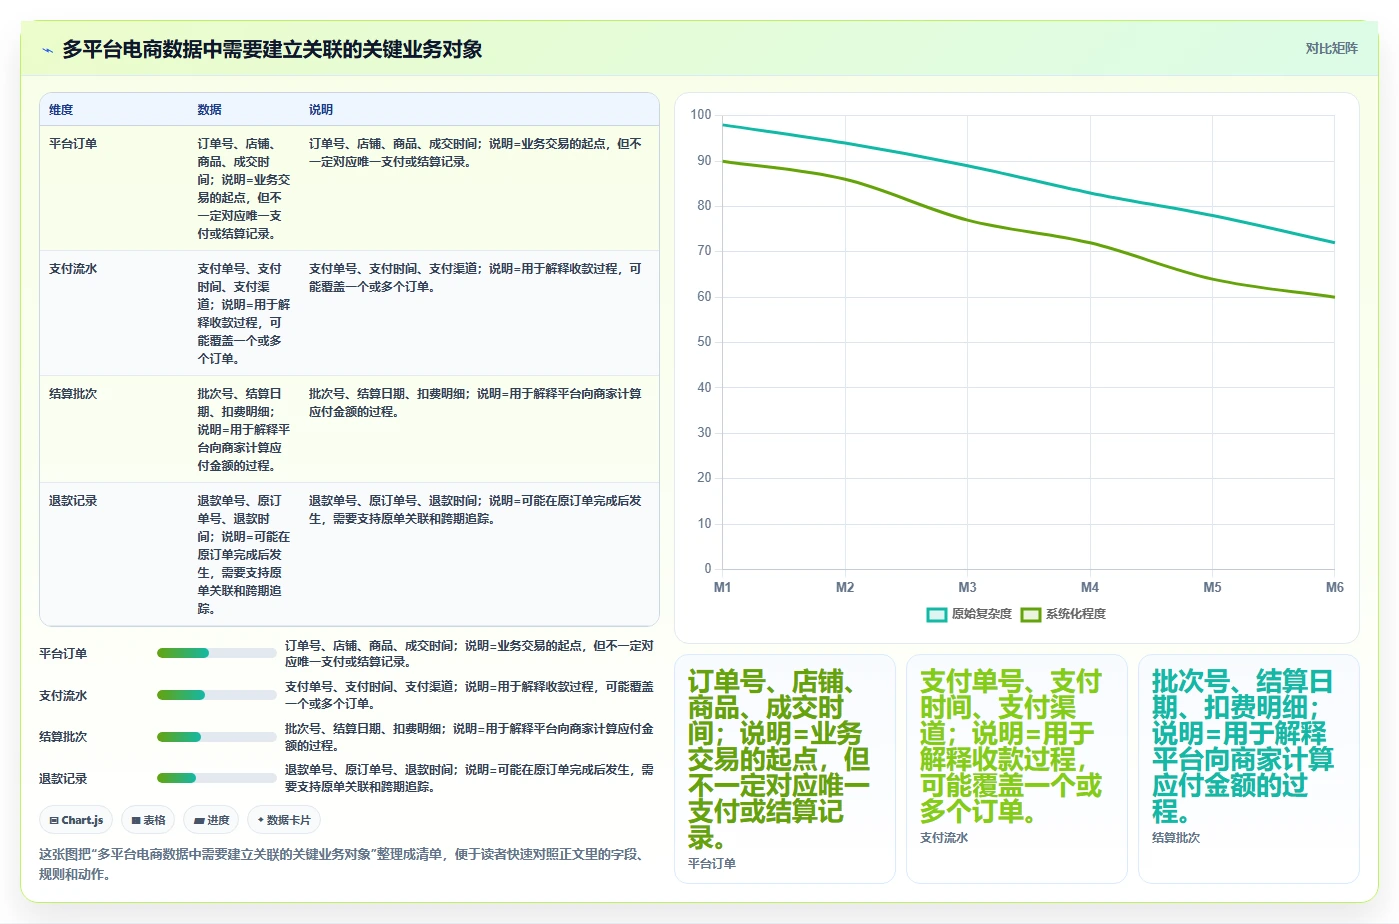Click the 退款记录 label in the progress list
1399x924 pixels.
coord(63,779)
